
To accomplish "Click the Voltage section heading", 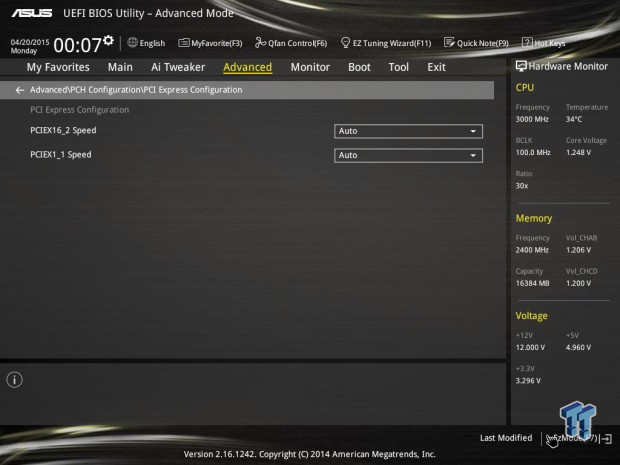I will coord(531,316).
